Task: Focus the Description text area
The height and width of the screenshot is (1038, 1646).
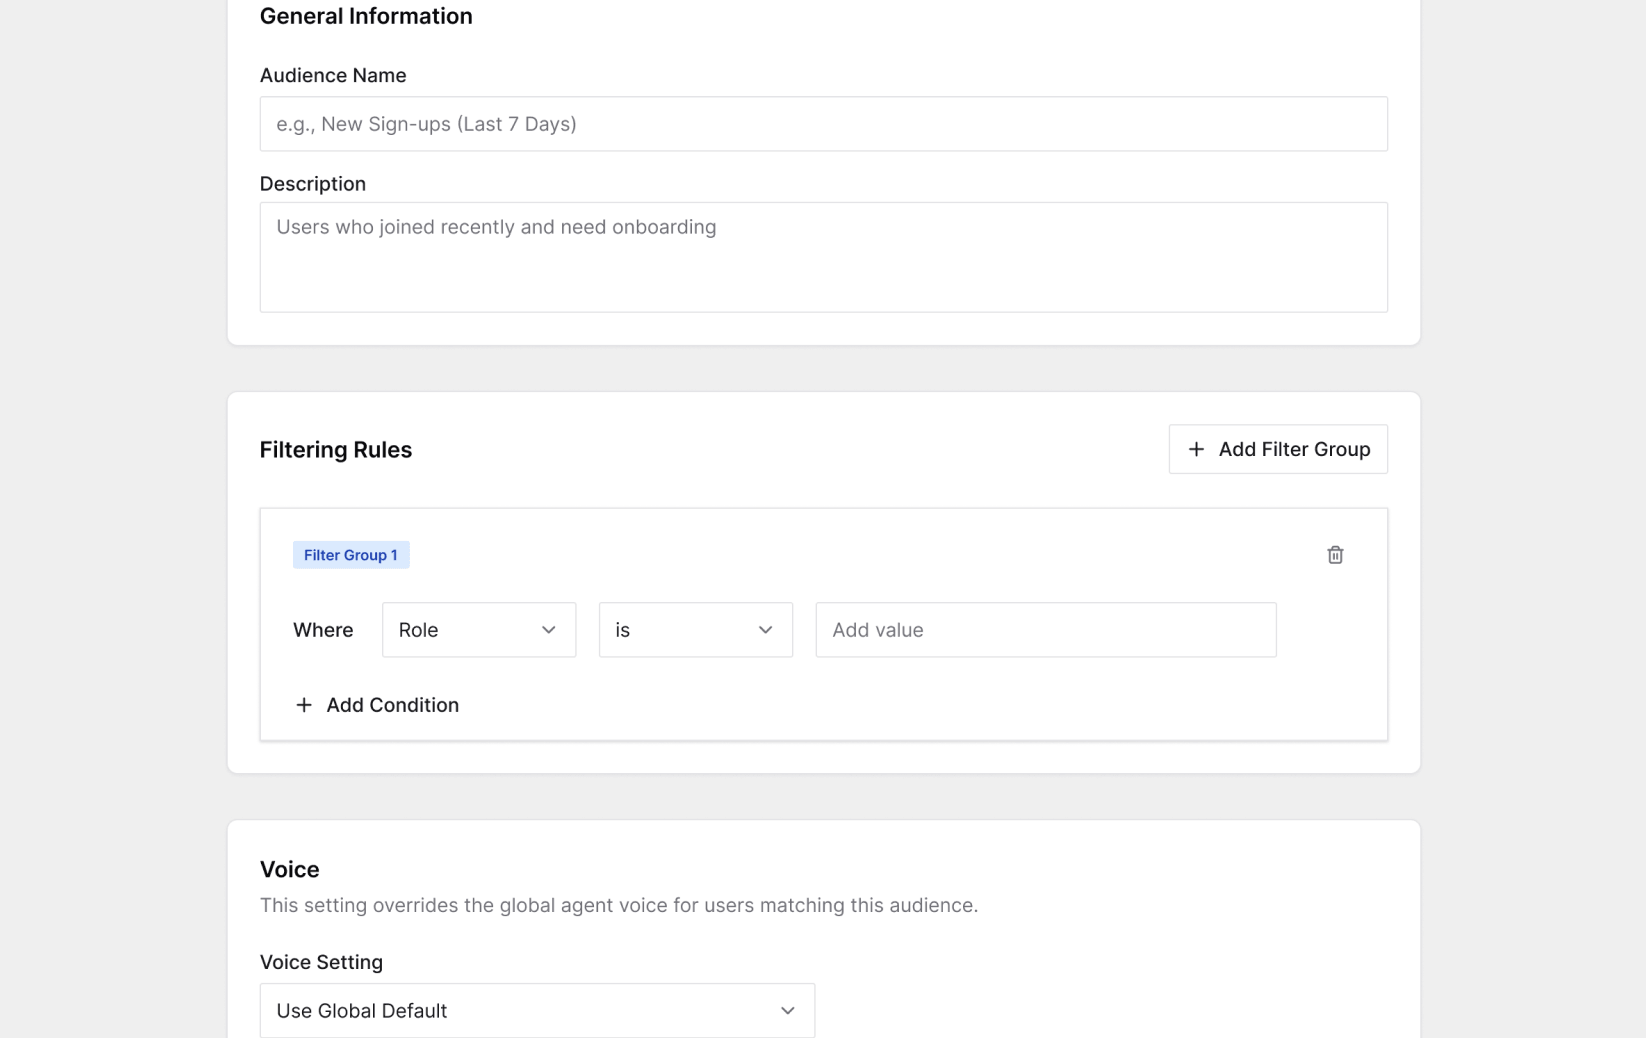Action: tap(823, 257)
